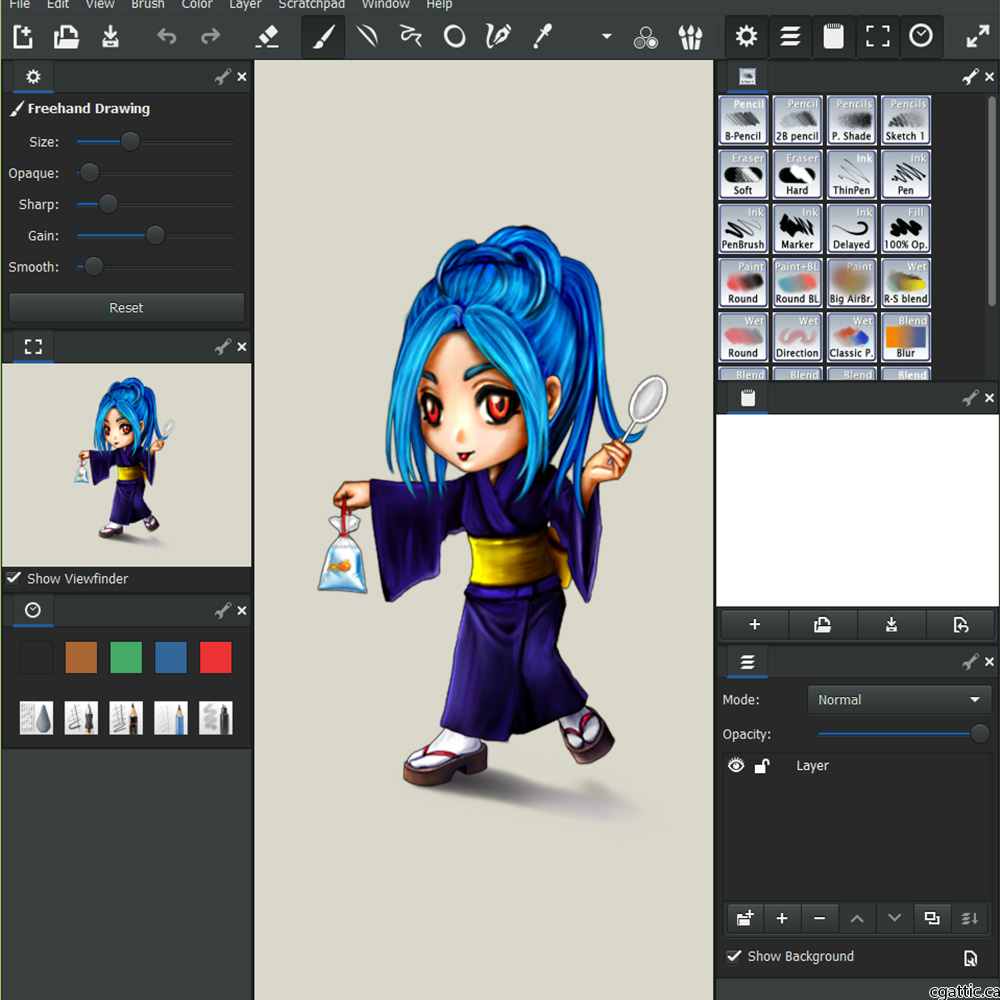Click the Reset button in Freehand Drawing panel
This screenshot has height=1000, width=1000.
point(126,307)
